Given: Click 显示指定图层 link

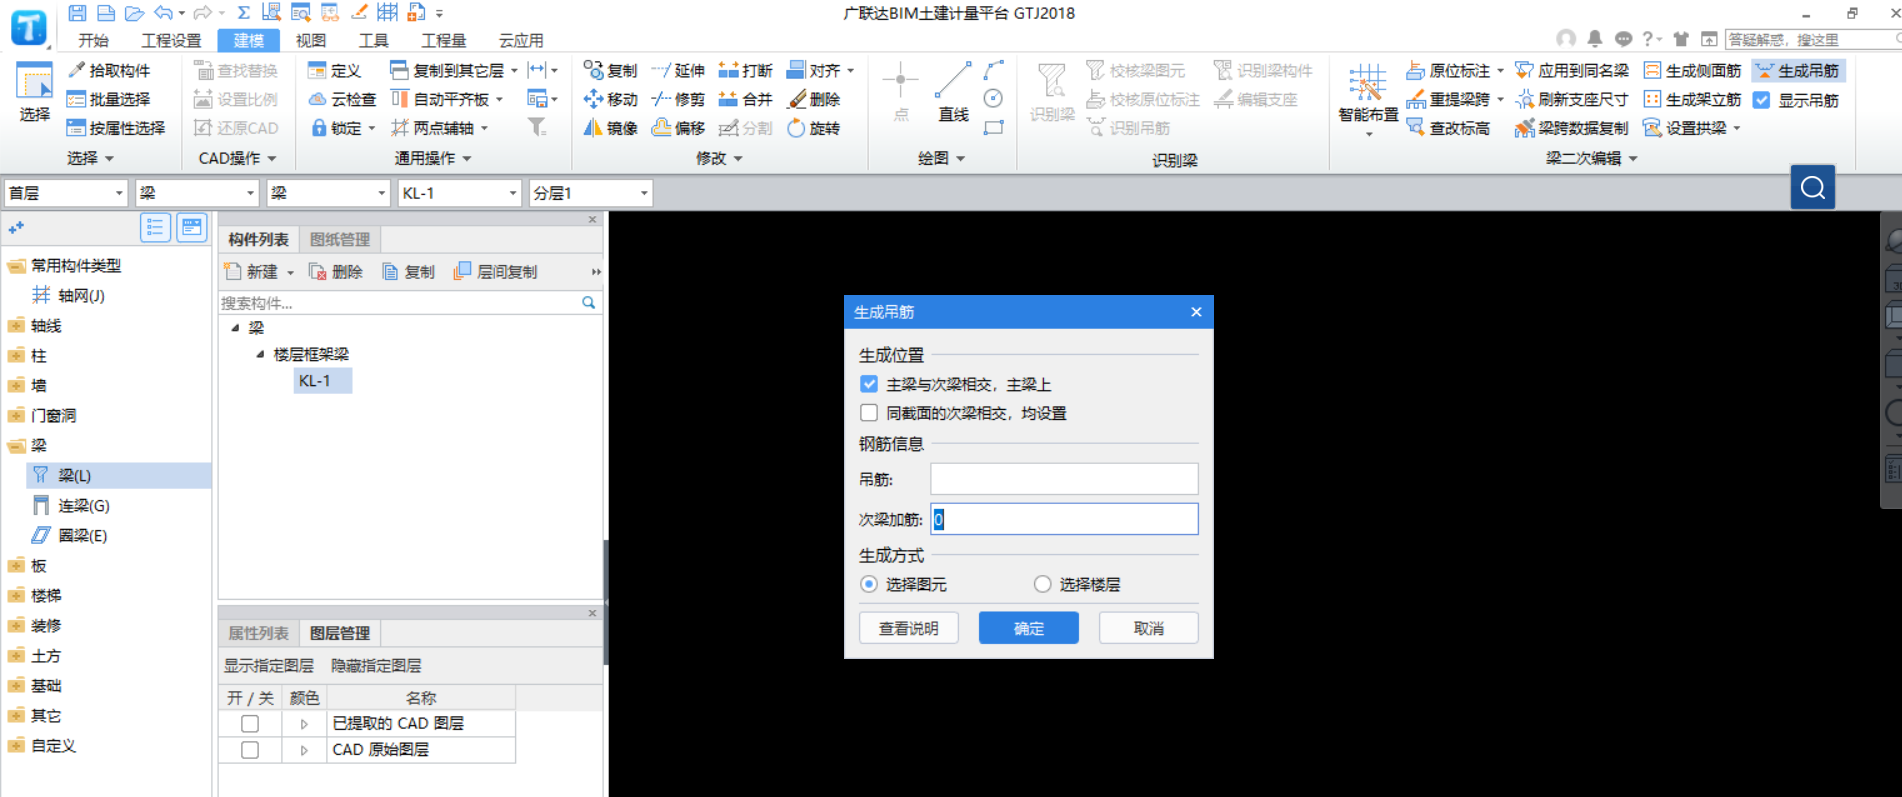Looking at the screenshot, I should pyautogui.click(x=269, y=665).
